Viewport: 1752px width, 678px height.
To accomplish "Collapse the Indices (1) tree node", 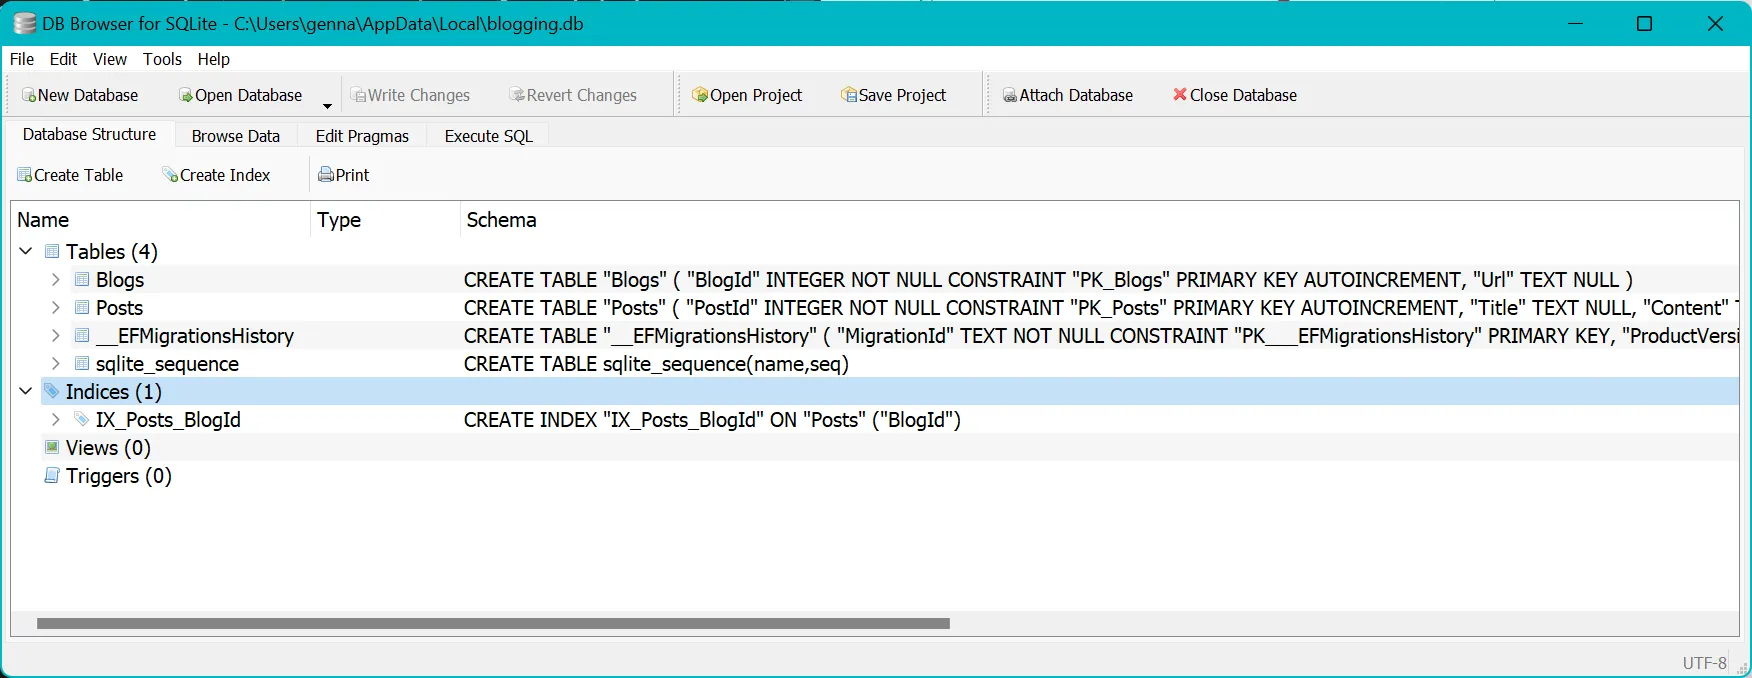I will 26,391.
